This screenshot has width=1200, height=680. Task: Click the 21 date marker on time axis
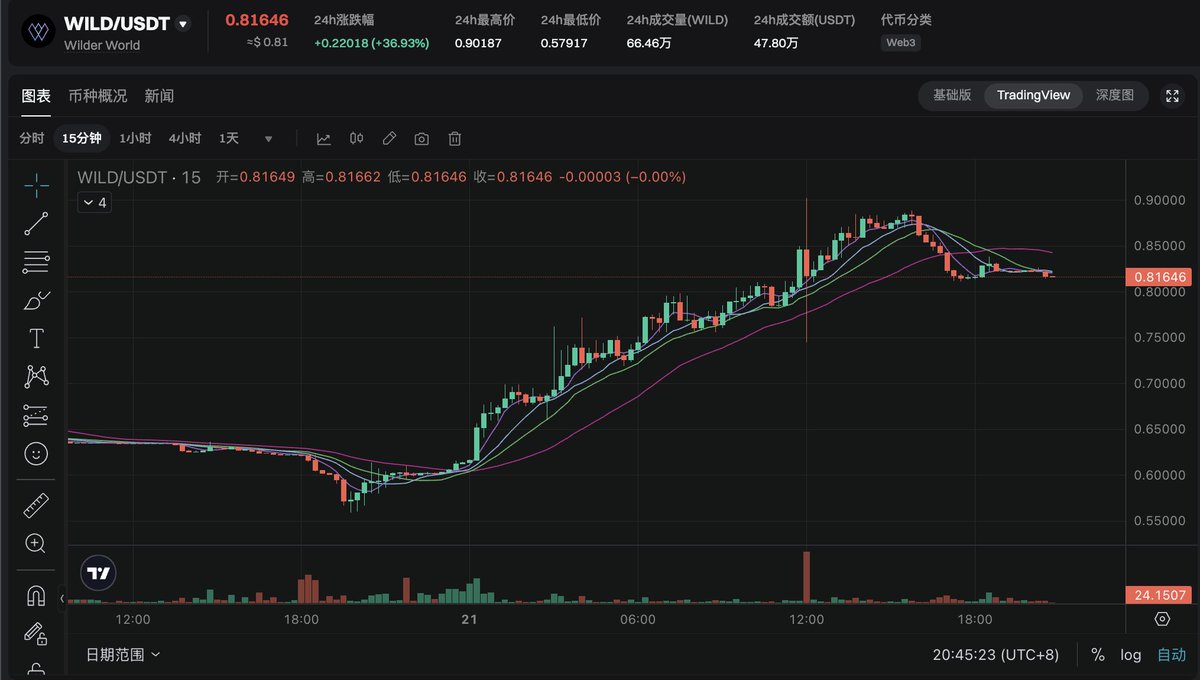click(469, 620)
